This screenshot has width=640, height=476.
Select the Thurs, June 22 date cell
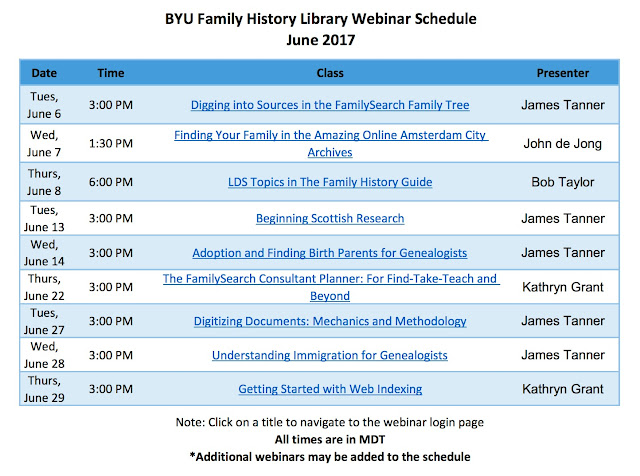(44, 287)
